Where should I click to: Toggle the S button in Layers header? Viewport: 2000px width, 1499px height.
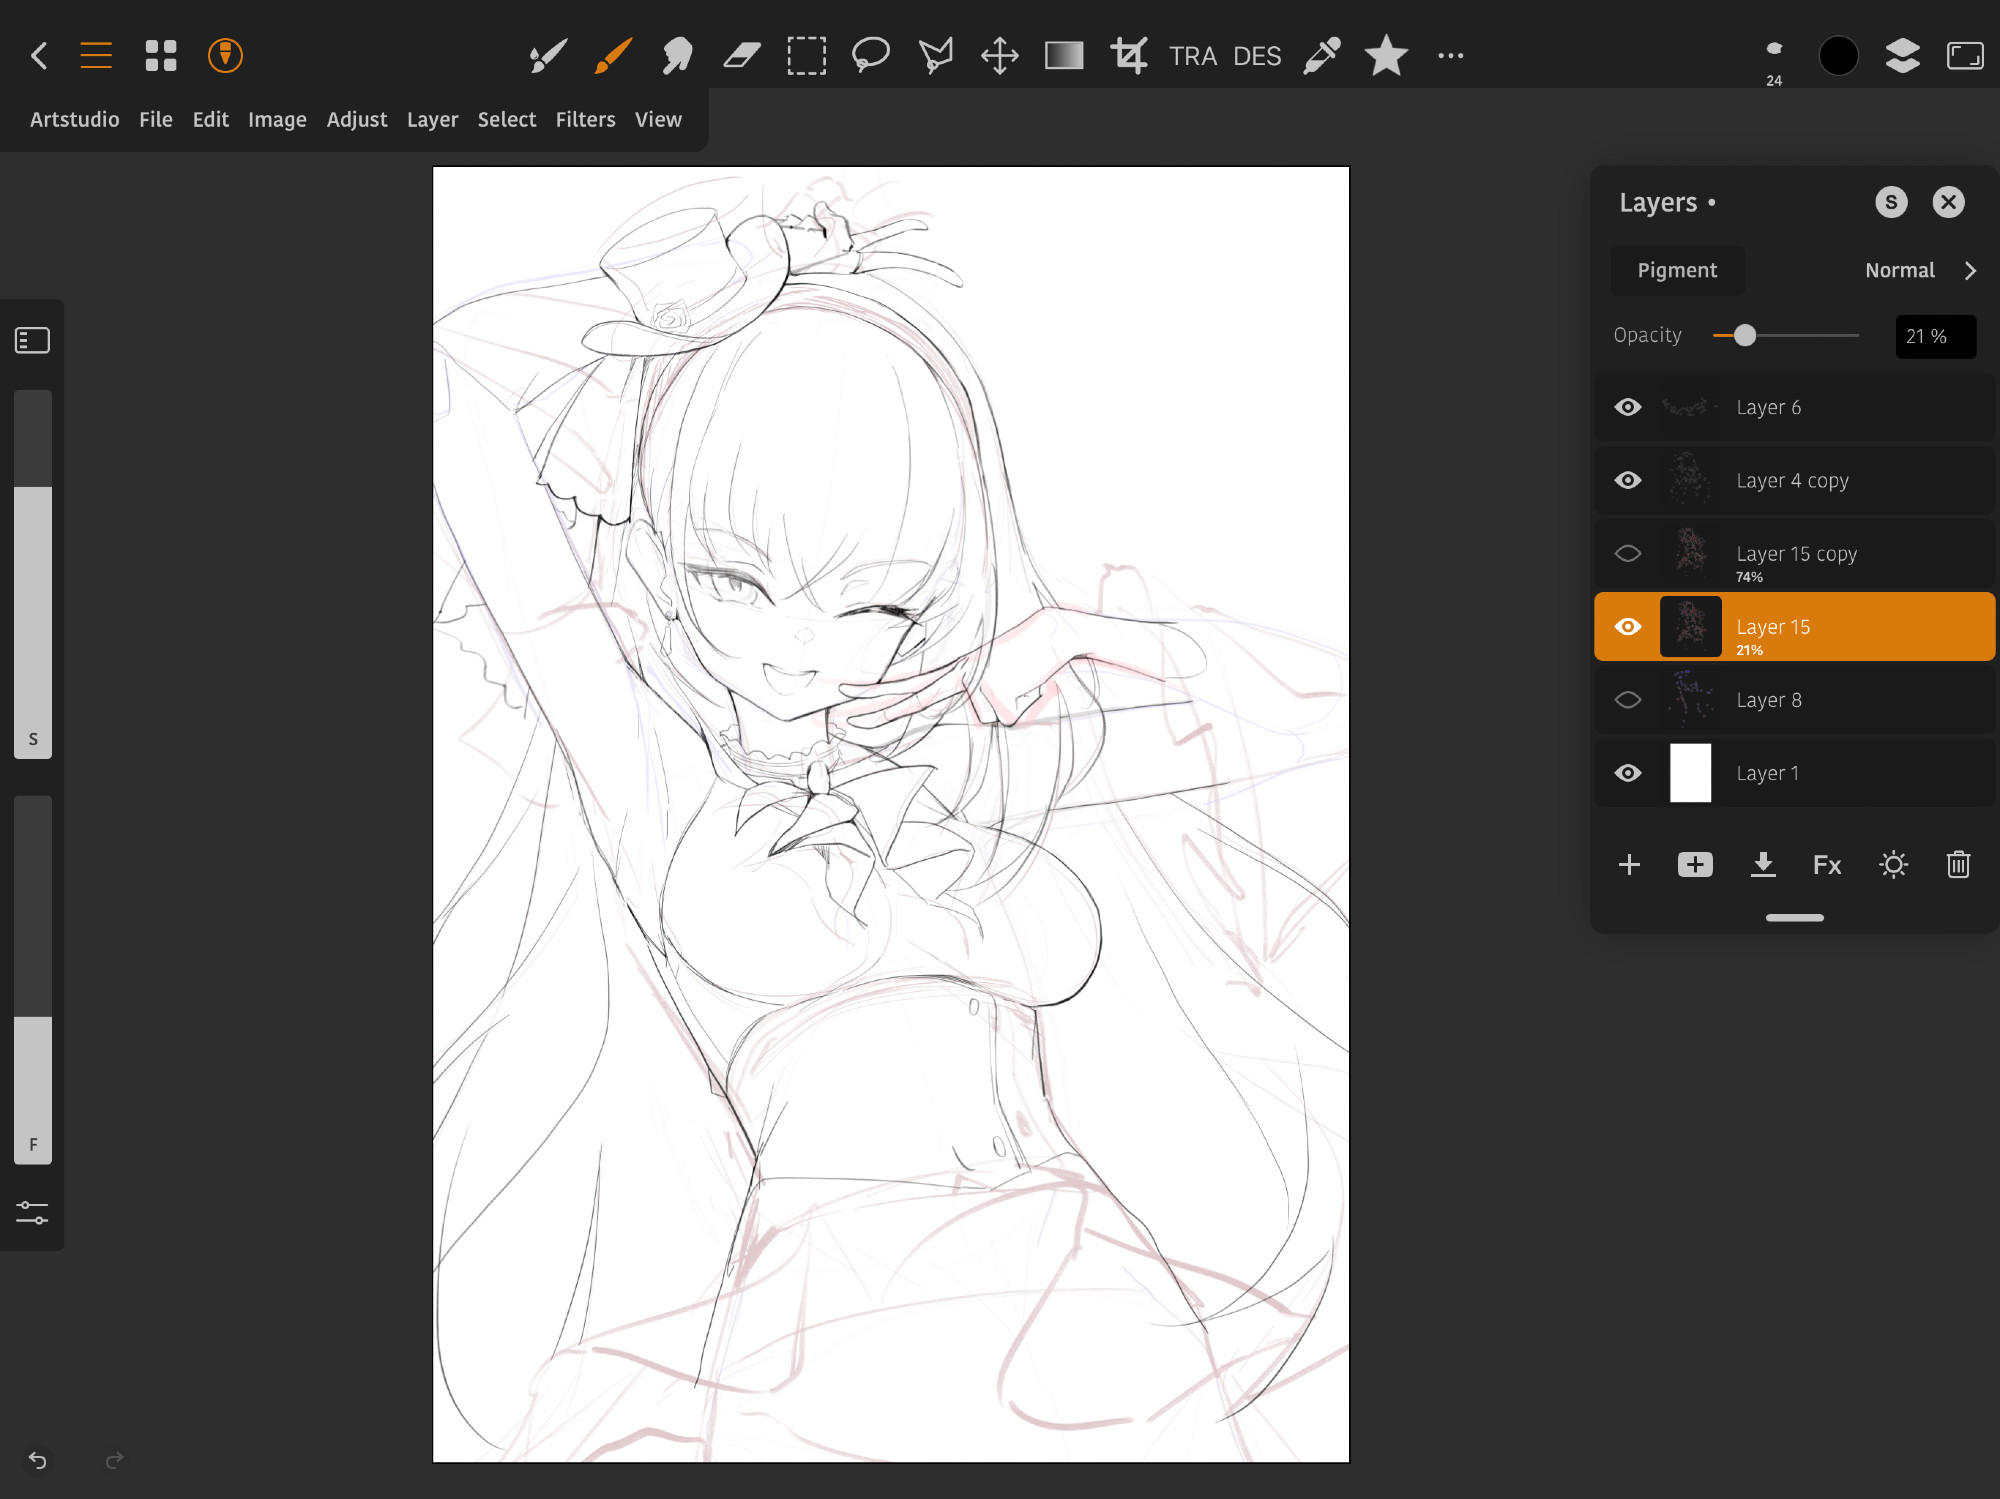tap(1891, 202)
